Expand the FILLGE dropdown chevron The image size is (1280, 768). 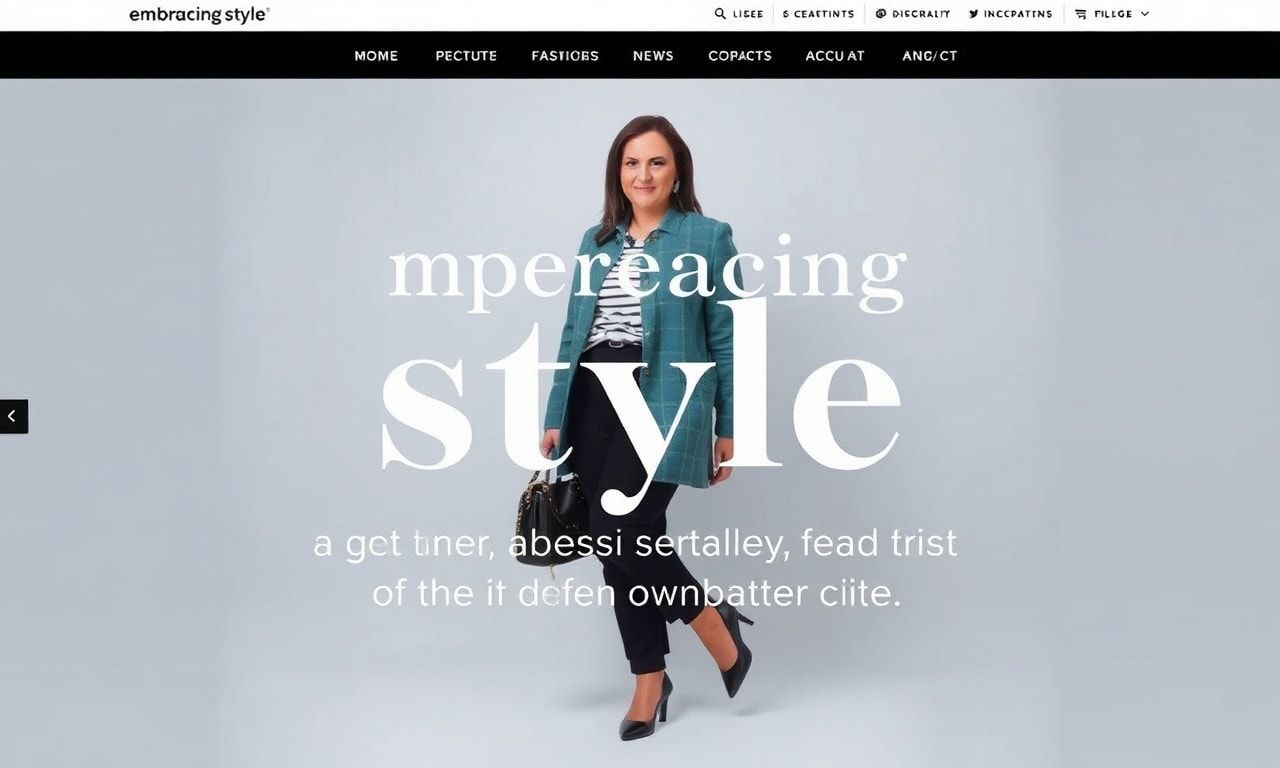click(1145, 14)
